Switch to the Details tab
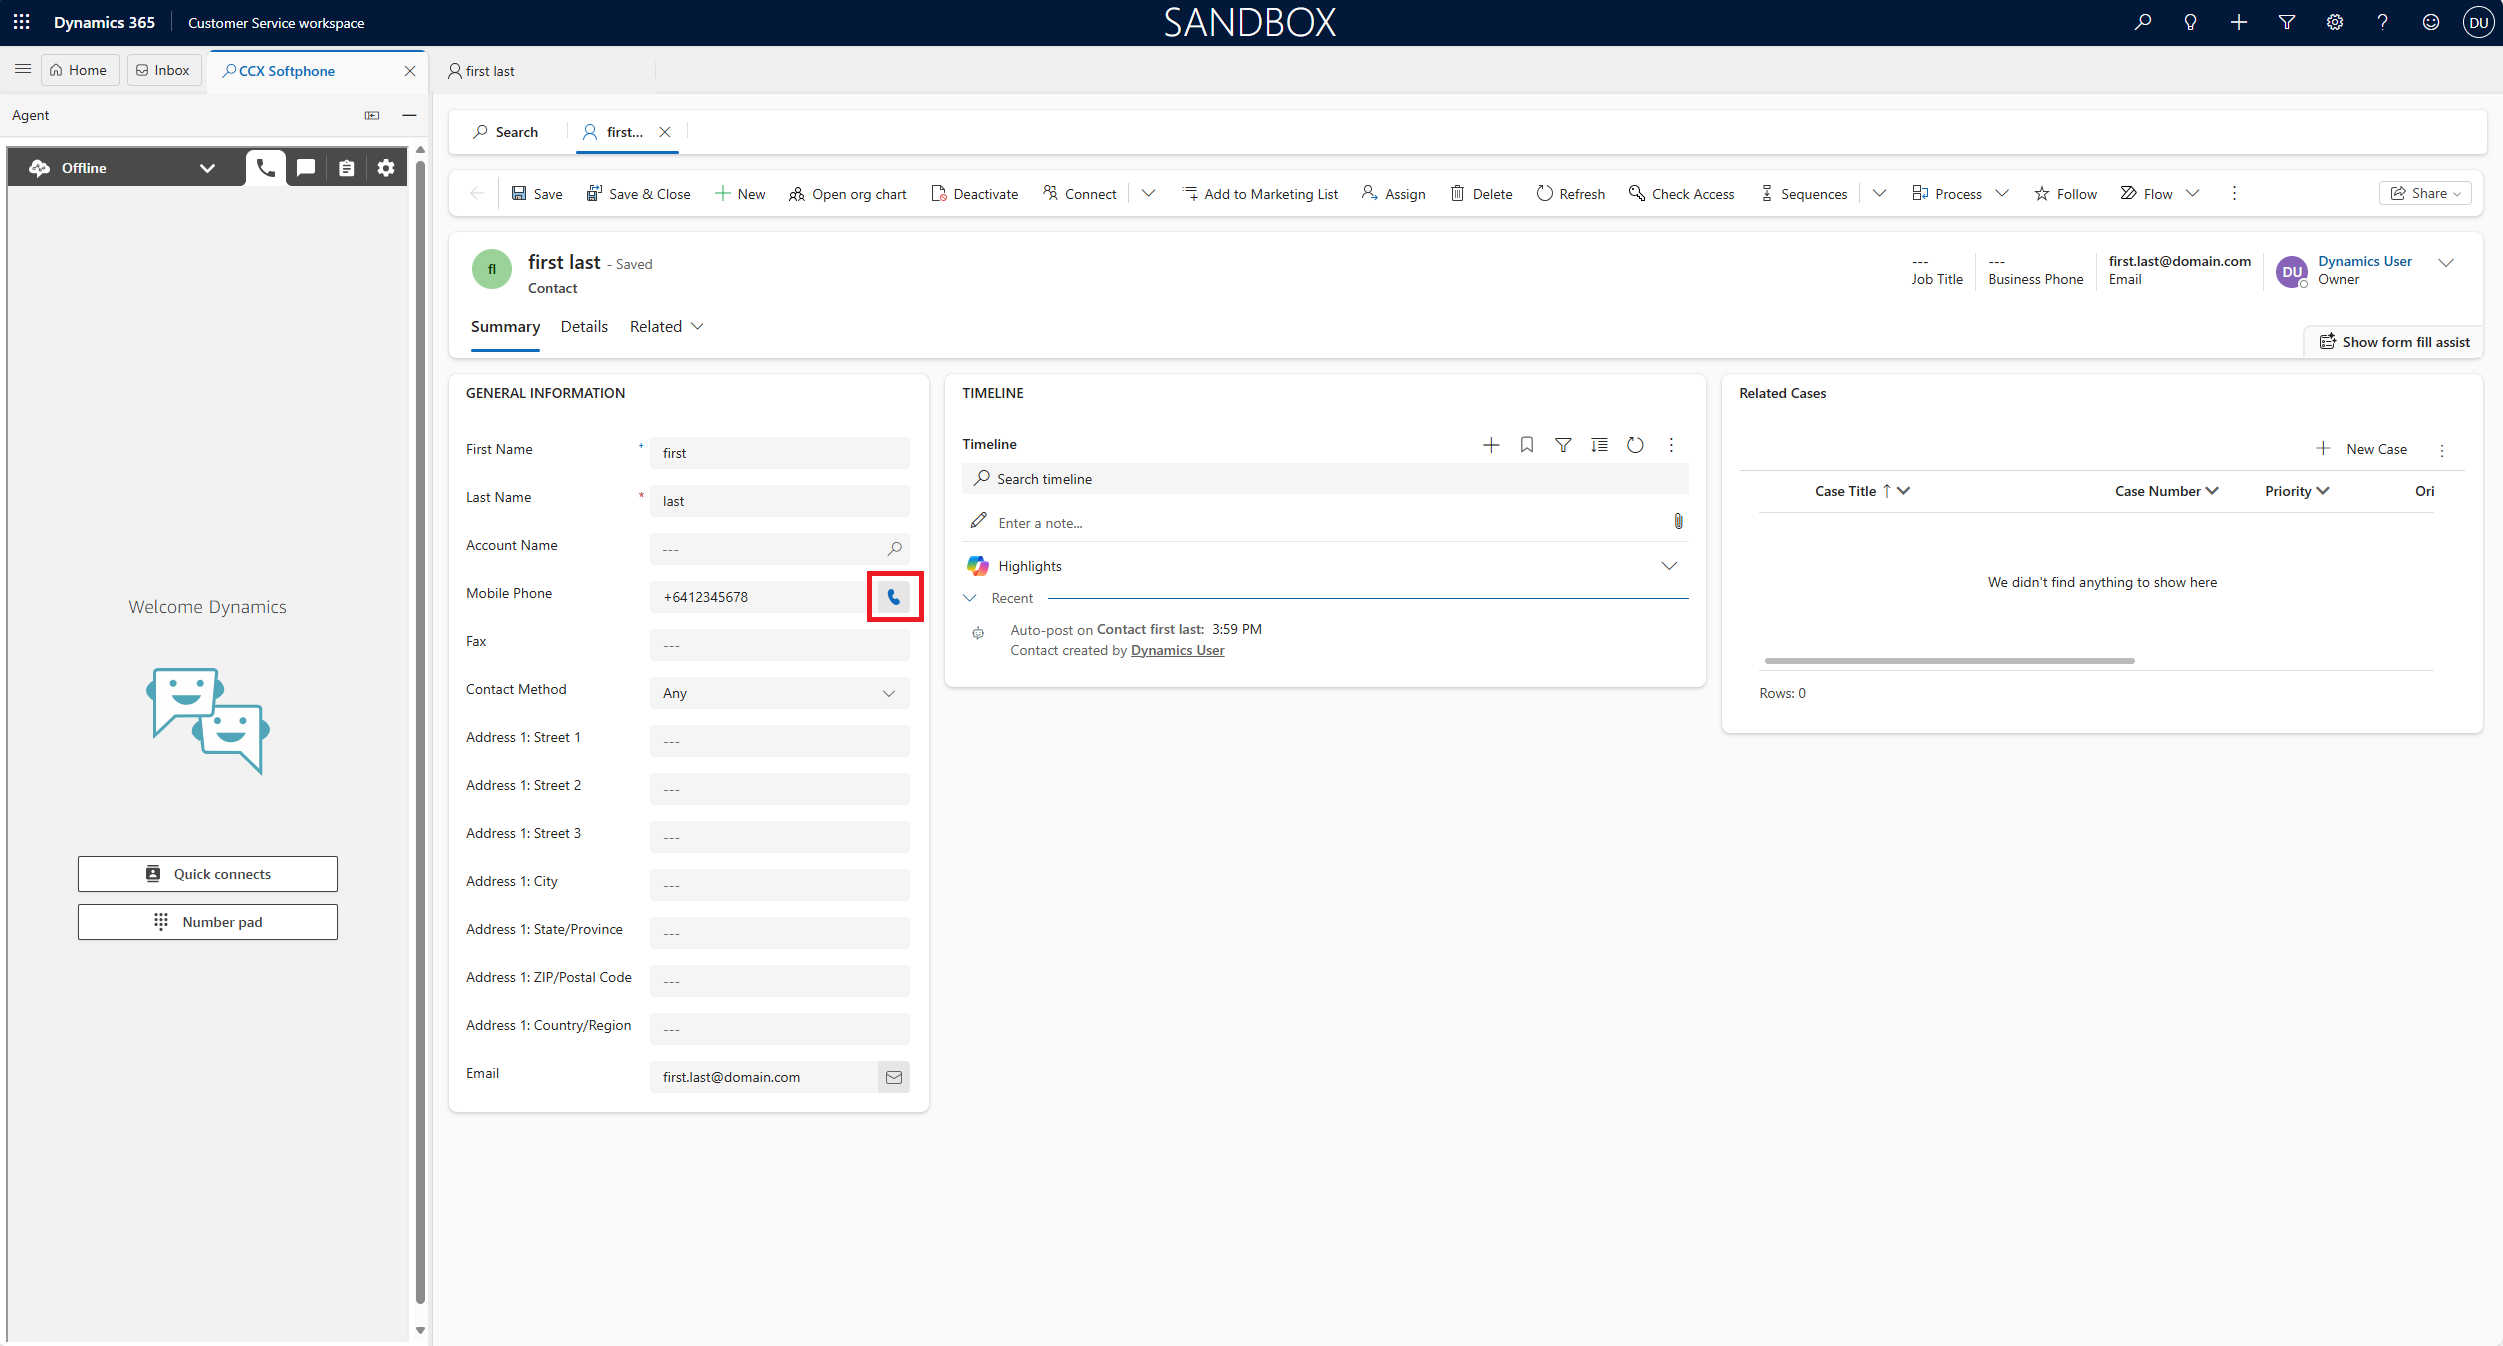2503x1346 pixels. 584,327
